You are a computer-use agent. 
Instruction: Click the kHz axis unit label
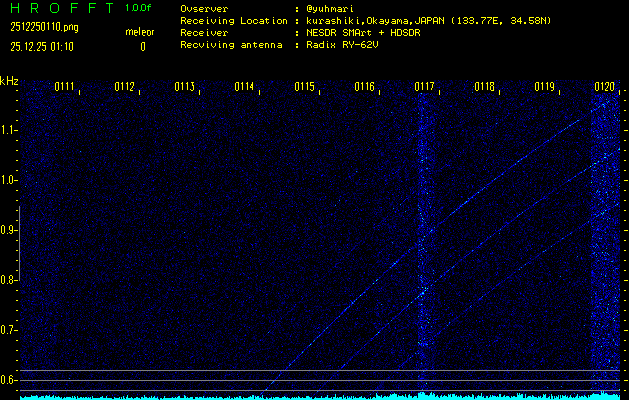coord(9,80)
